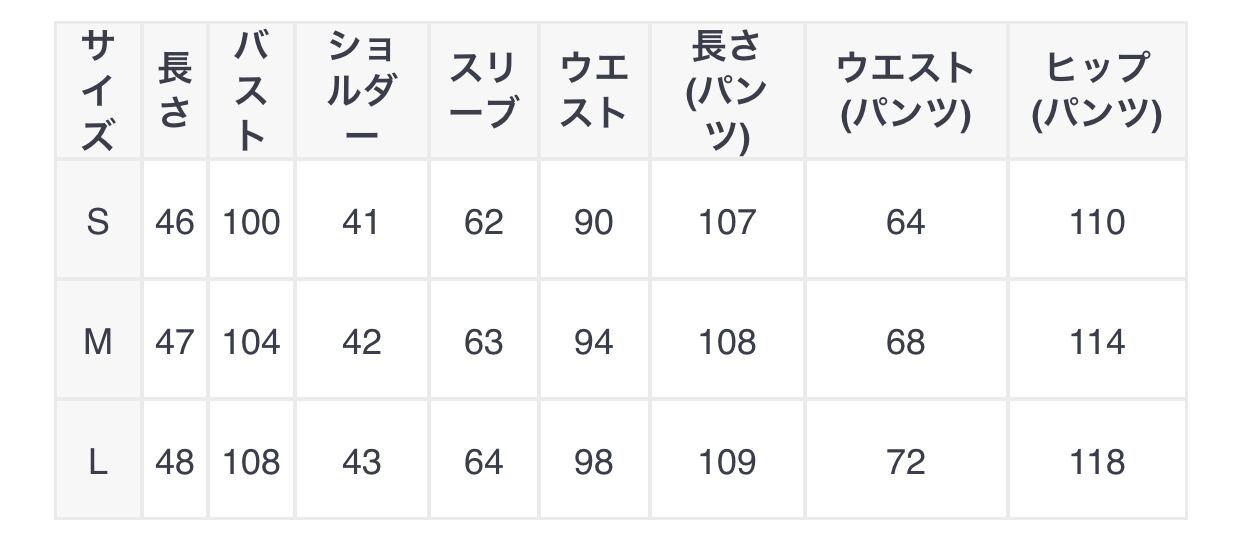Click the ウエスト(パンツ) column header
Screen dimensions: 1242x542
pyautogui.click(x=905, y=91)
